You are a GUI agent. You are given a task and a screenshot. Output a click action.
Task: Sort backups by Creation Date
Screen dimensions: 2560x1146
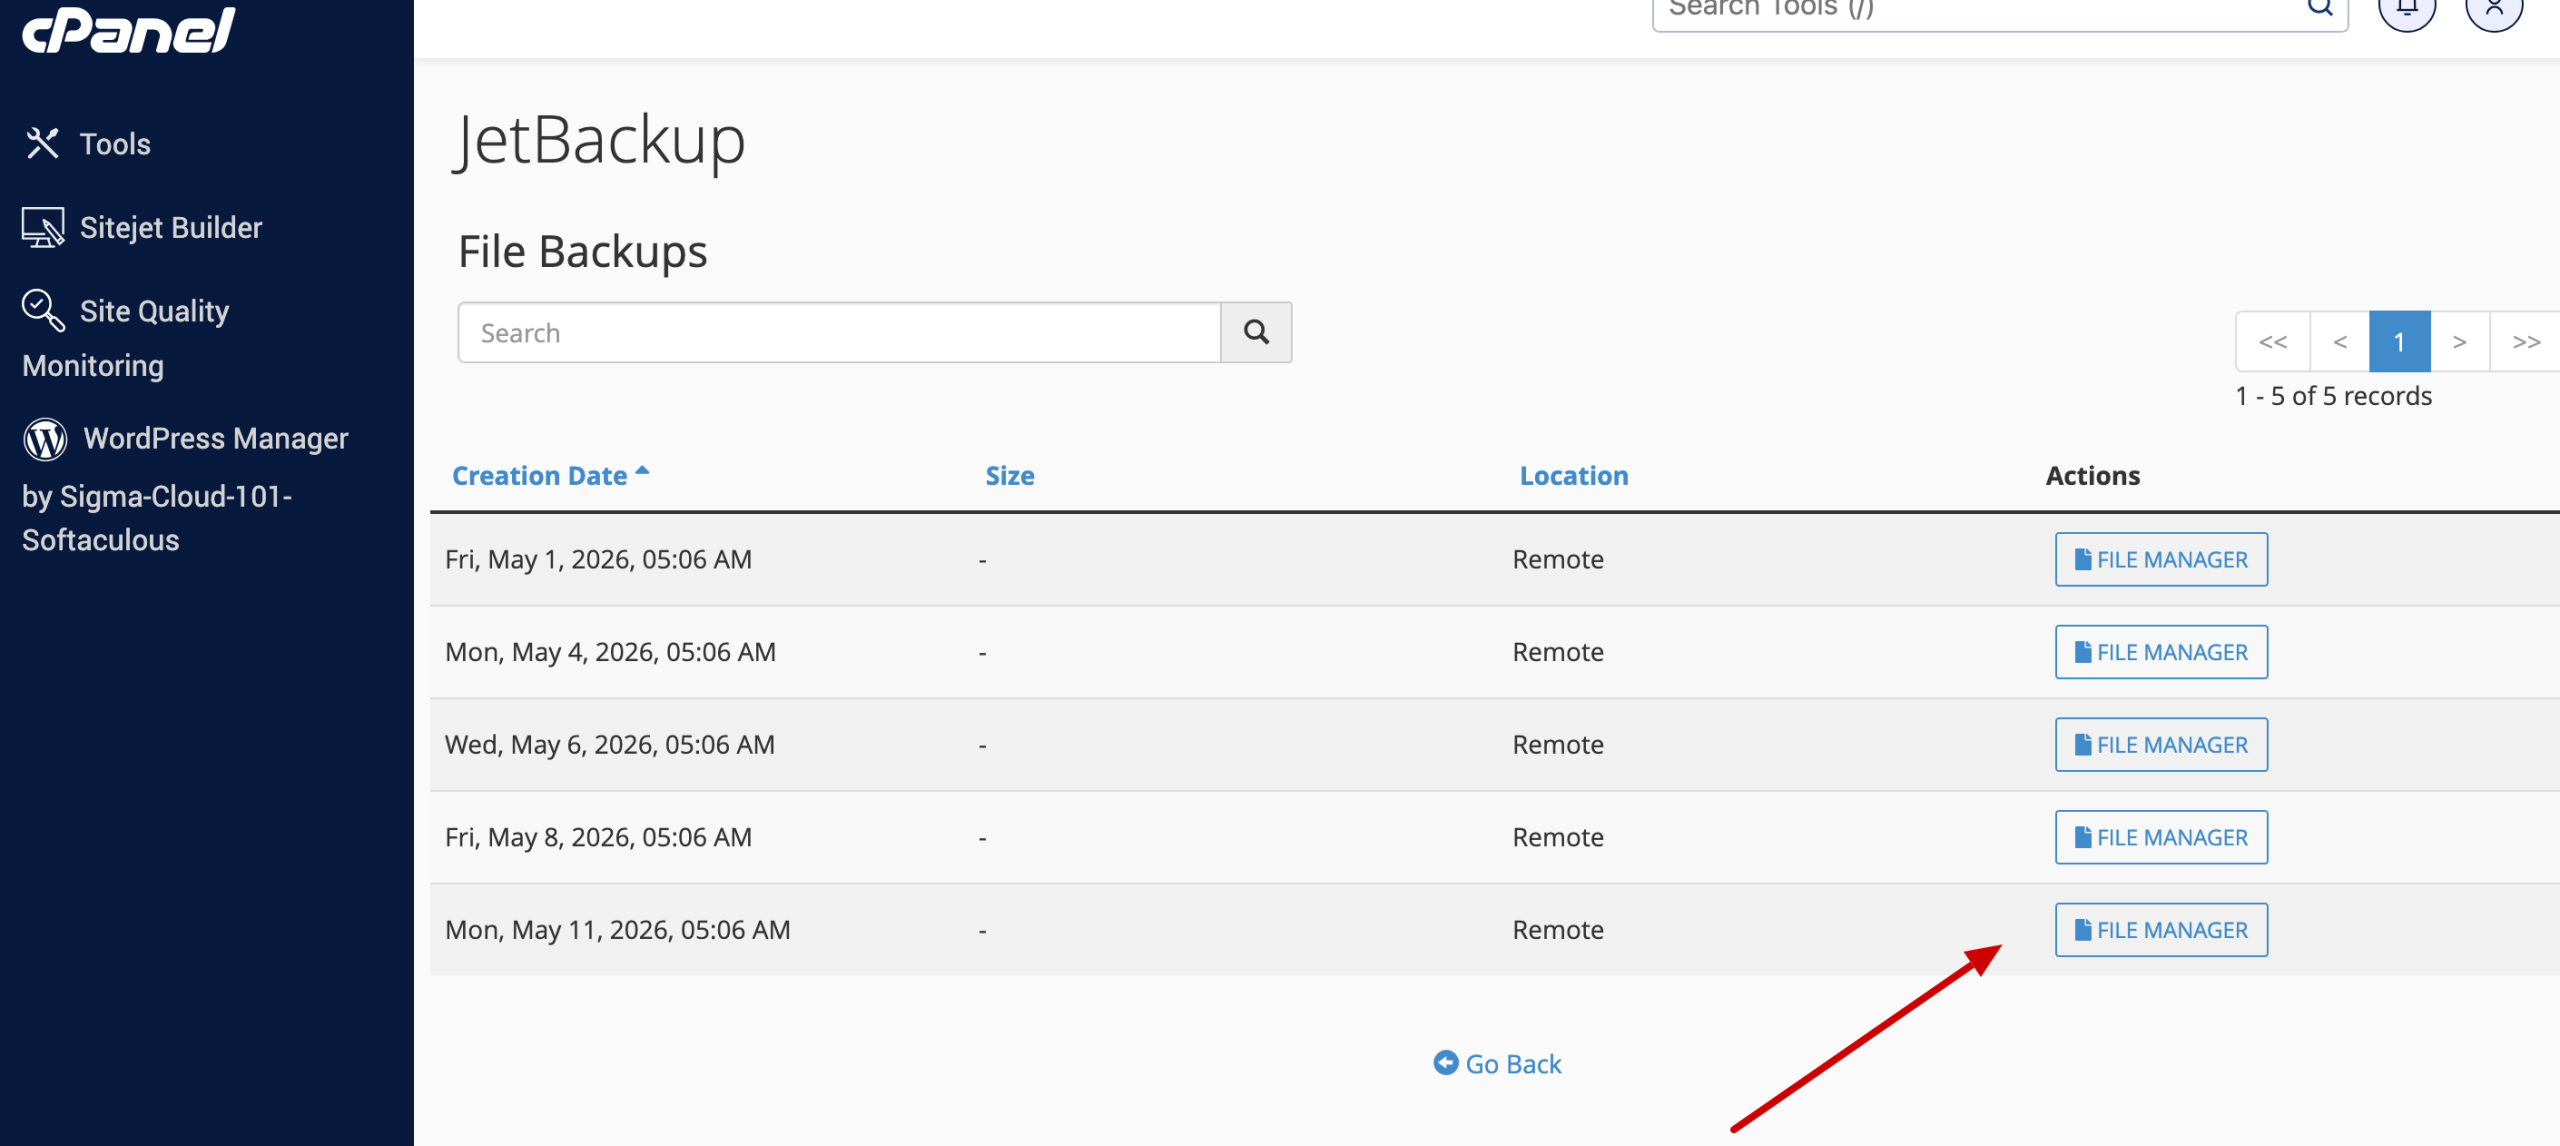coord(540,476)
